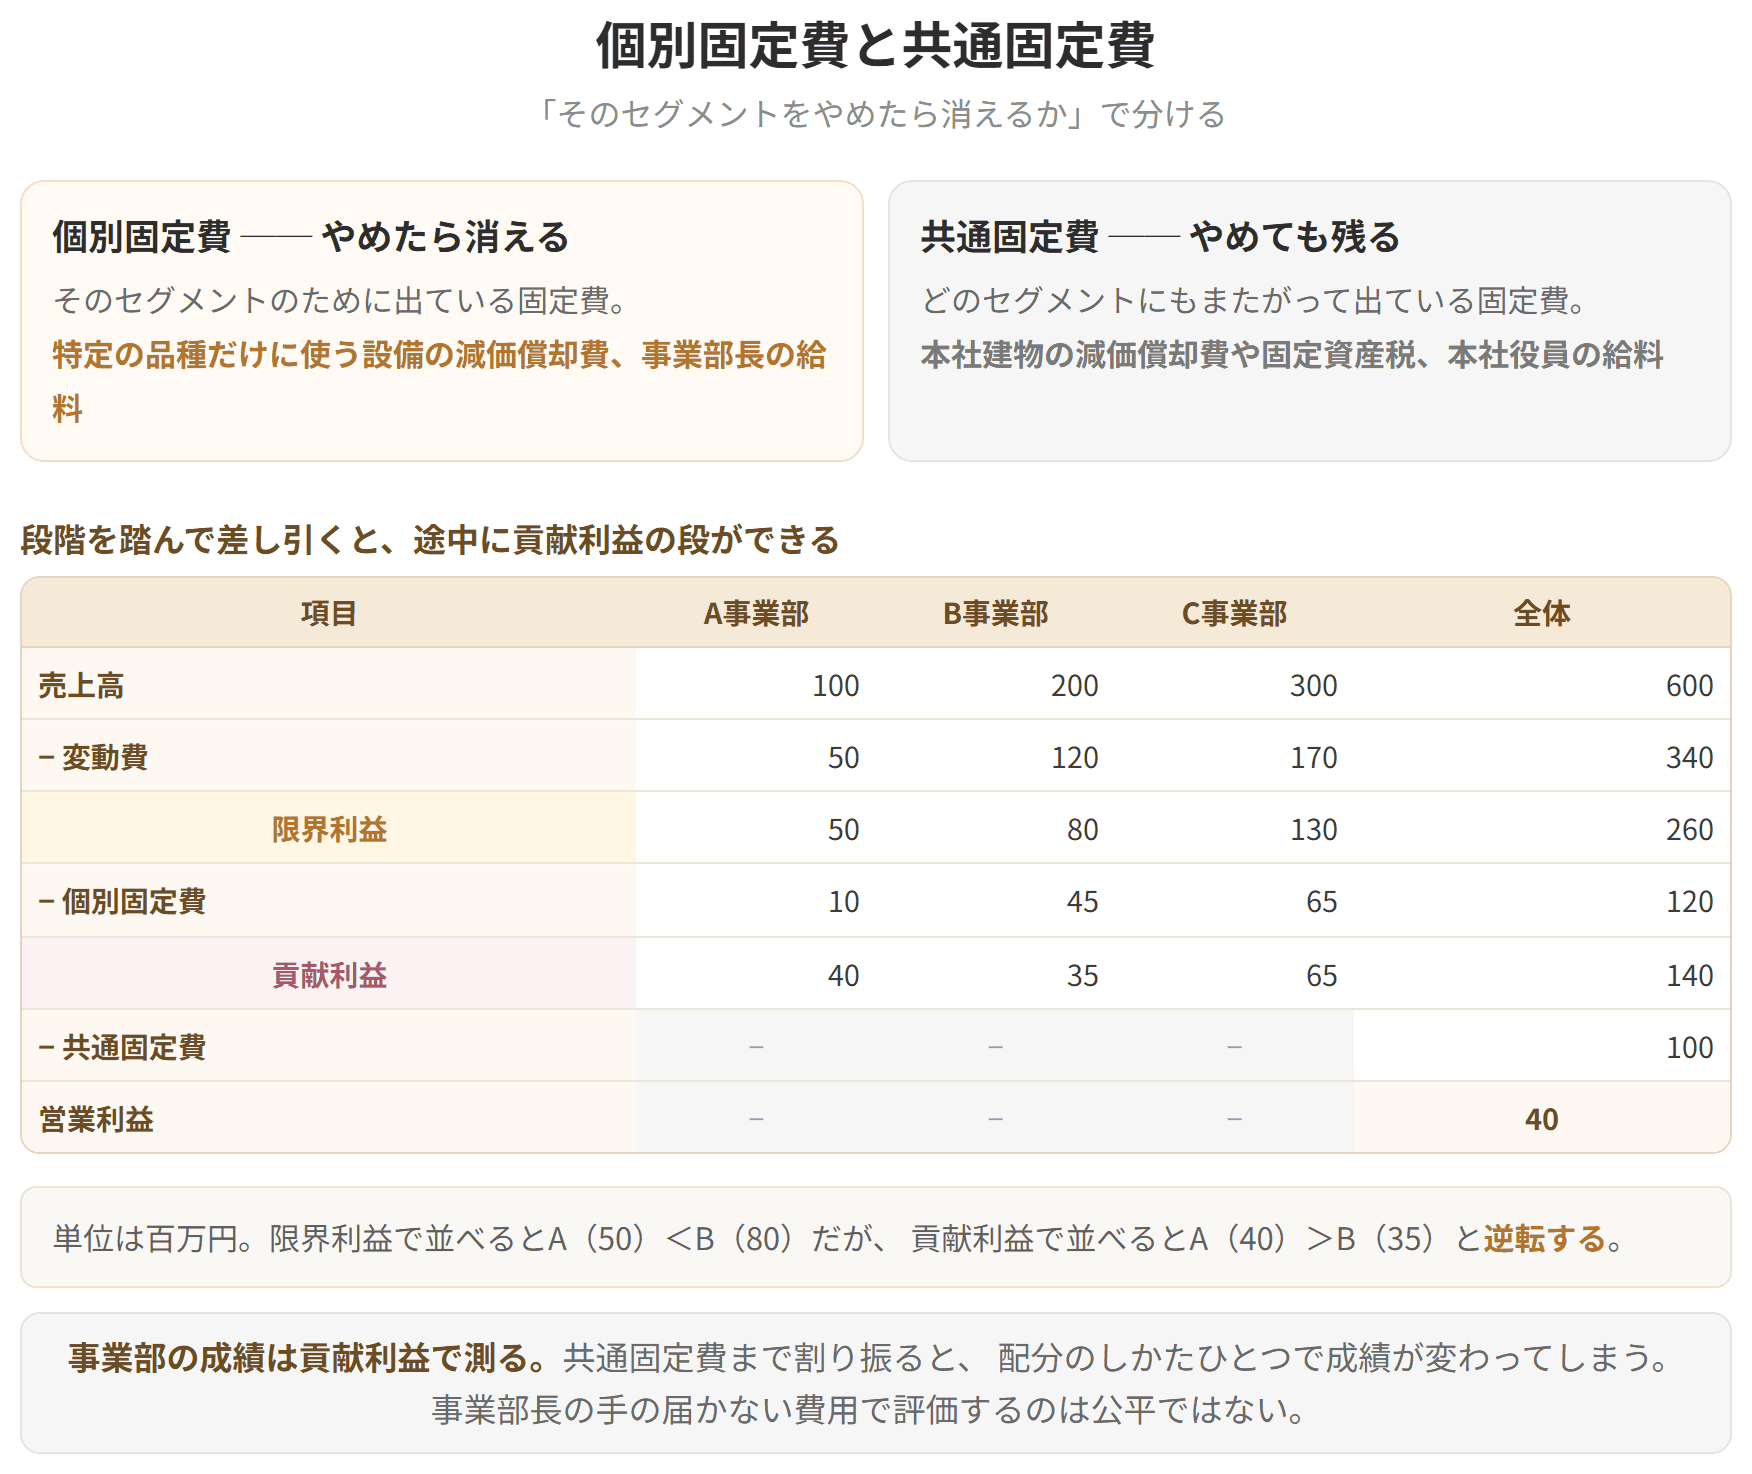Image resolution: width=1752 pixels, height=1474 pixels.
Task: Click the highlighted word 逆転する
Action: [x=1544, y=1238]
